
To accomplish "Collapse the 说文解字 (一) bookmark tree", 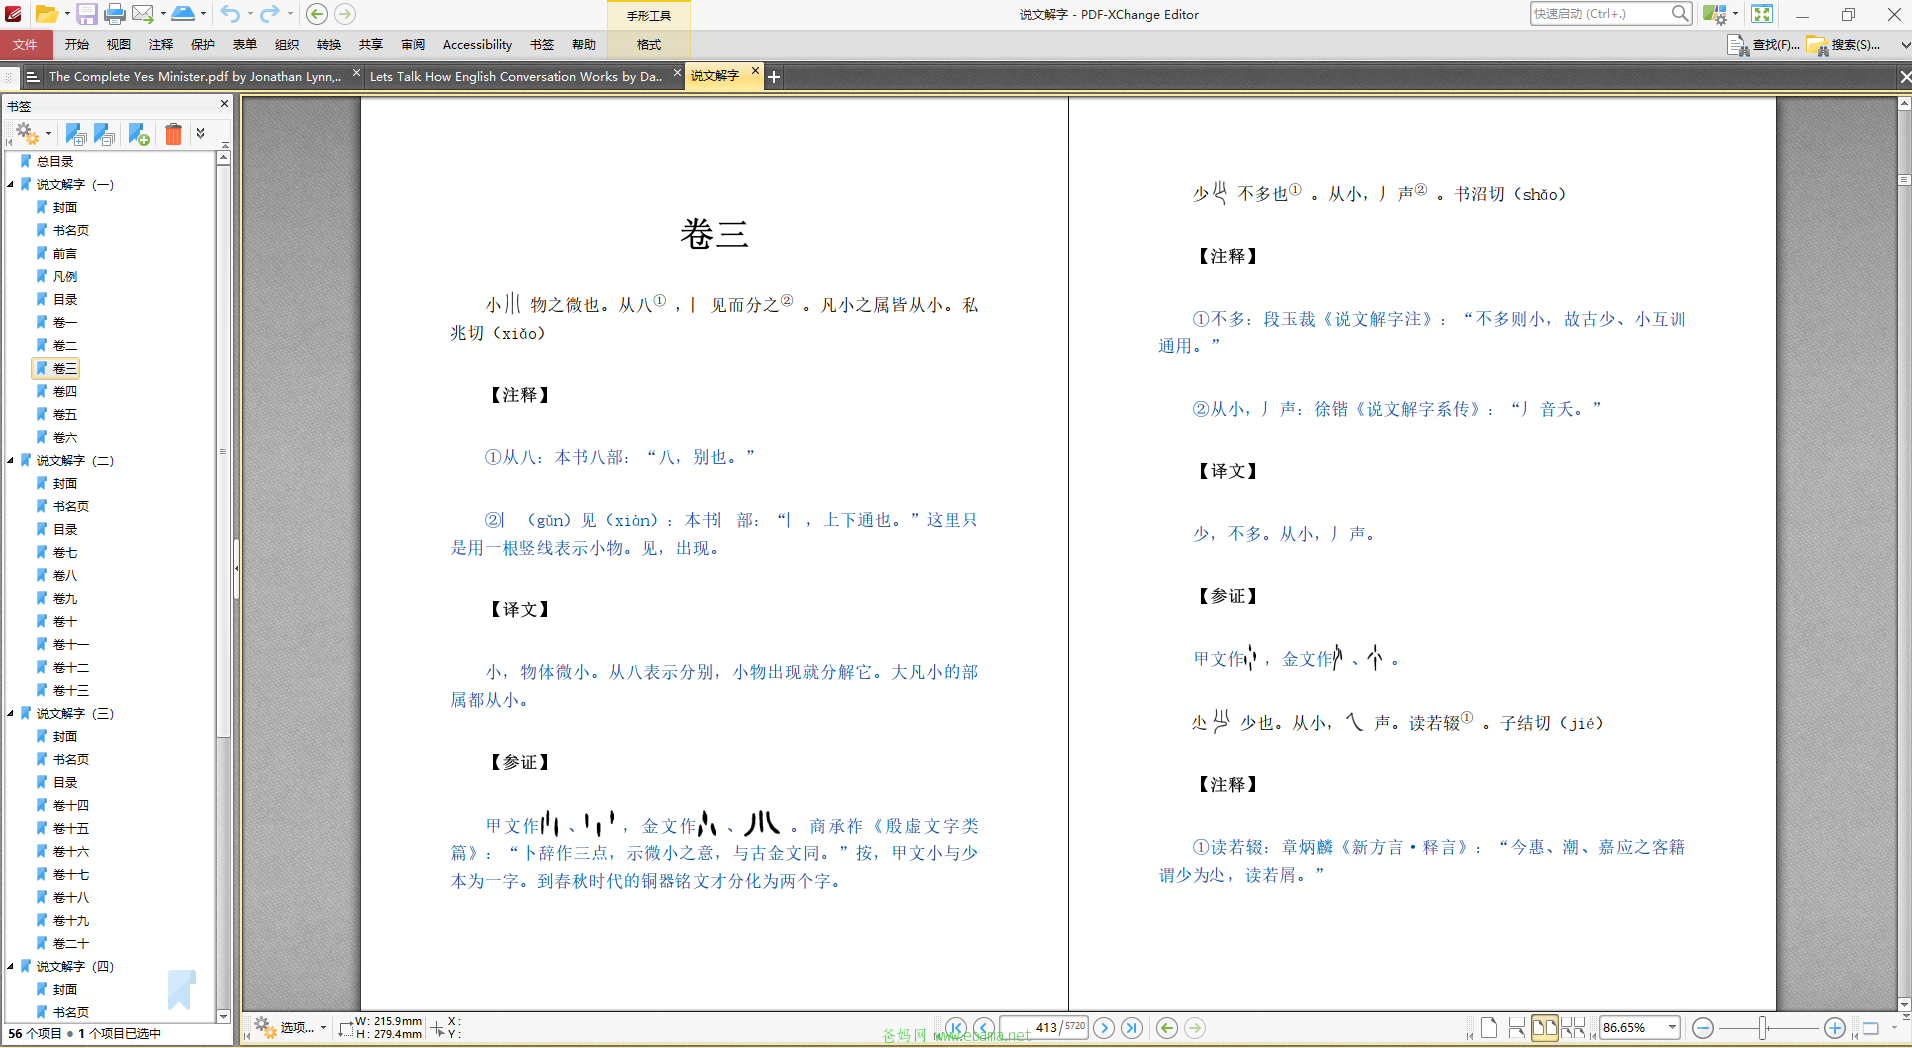I will click(x=10, y=185).
